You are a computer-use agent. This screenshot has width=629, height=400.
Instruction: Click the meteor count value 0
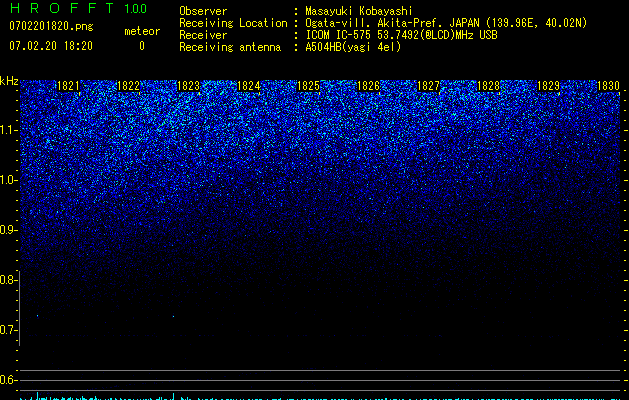click(x=142, y=46)
